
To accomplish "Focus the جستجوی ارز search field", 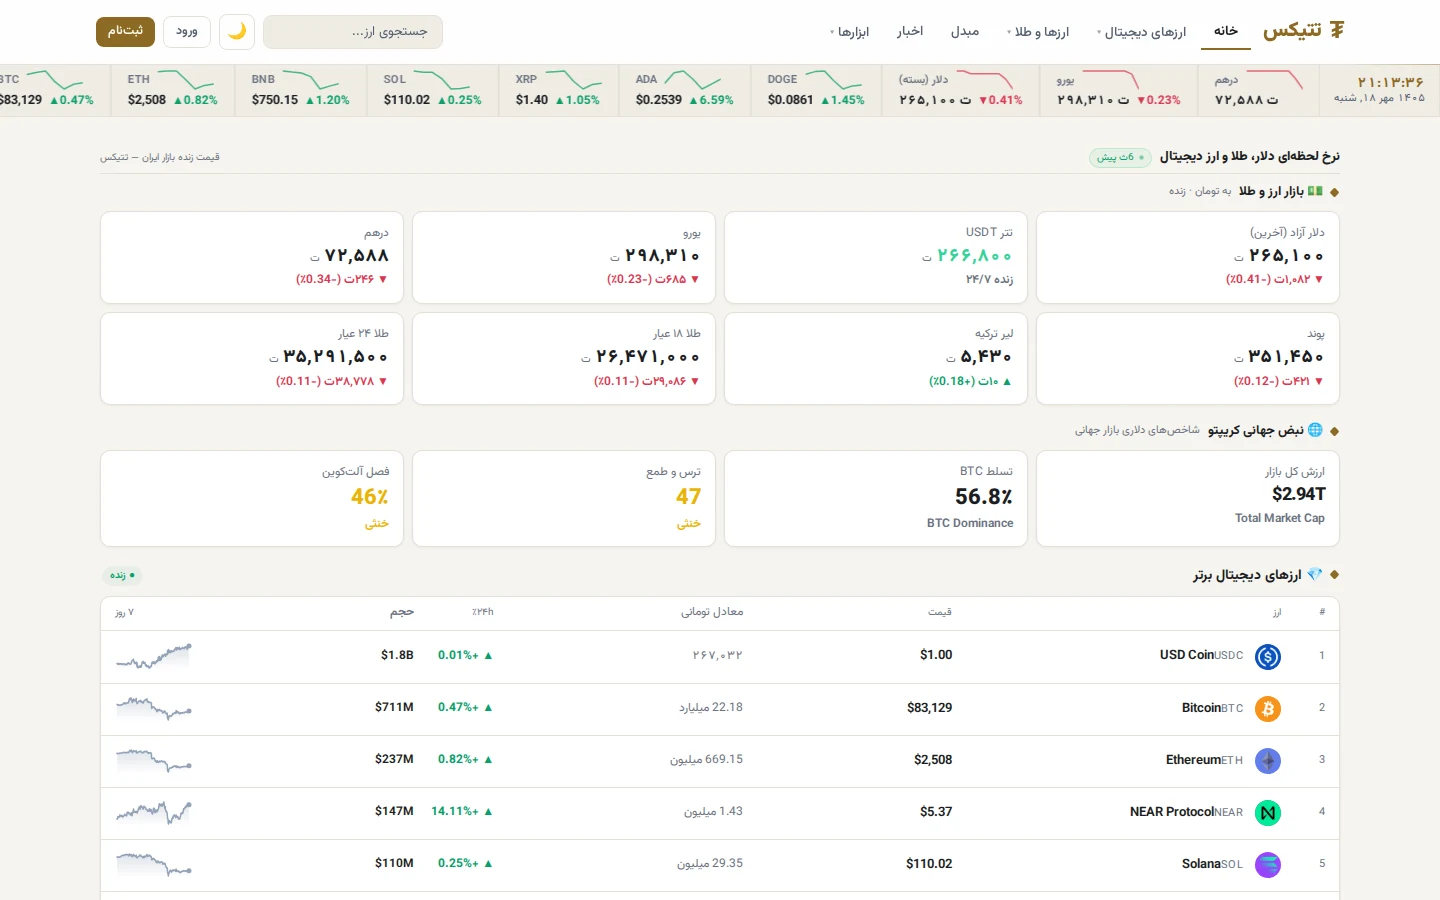I will point(353,32).
